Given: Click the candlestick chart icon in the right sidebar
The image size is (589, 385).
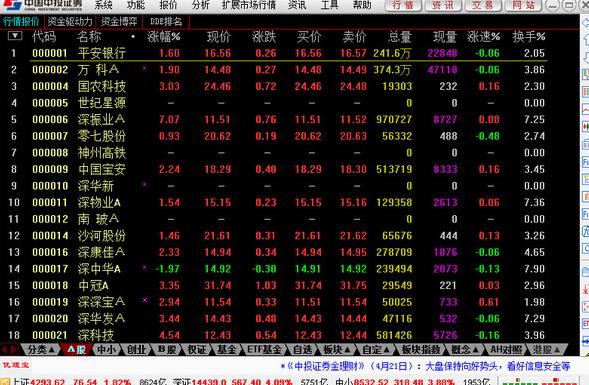Looking at the screenshot, I should [x=585, y=127].
